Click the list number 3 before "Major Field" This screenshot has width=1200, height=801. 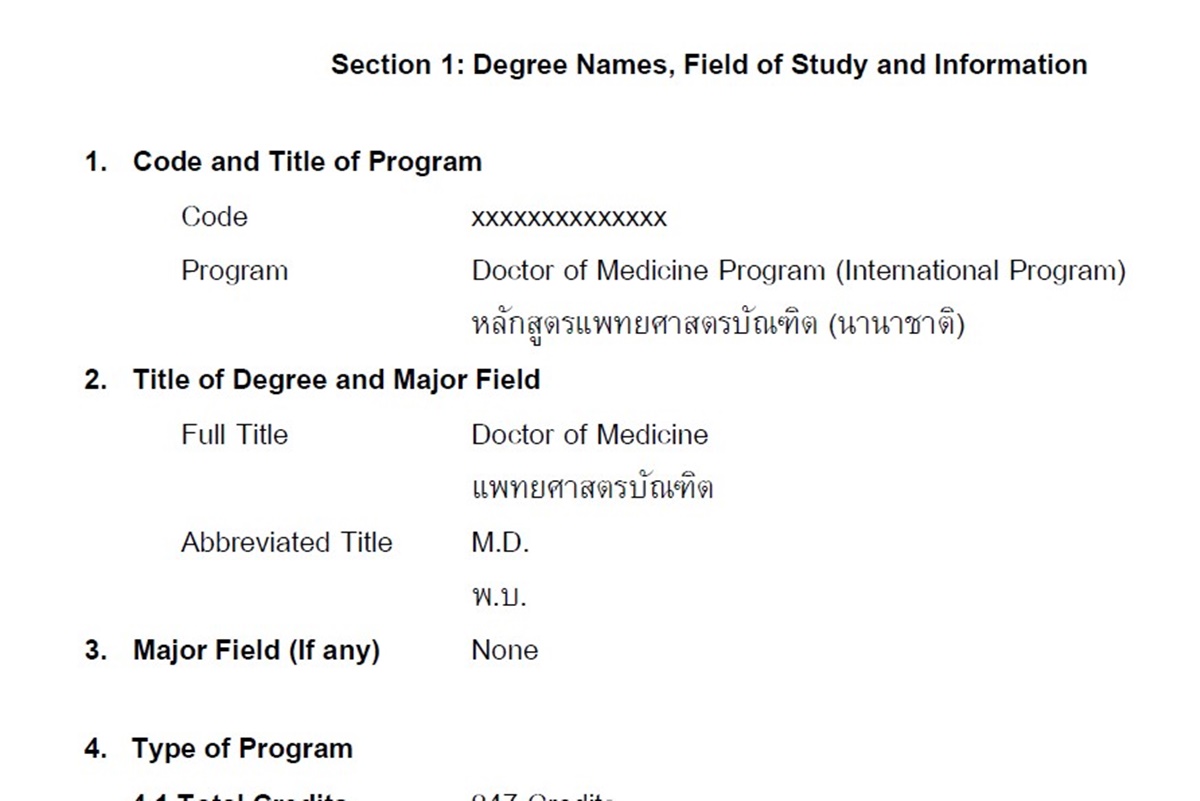95,651
